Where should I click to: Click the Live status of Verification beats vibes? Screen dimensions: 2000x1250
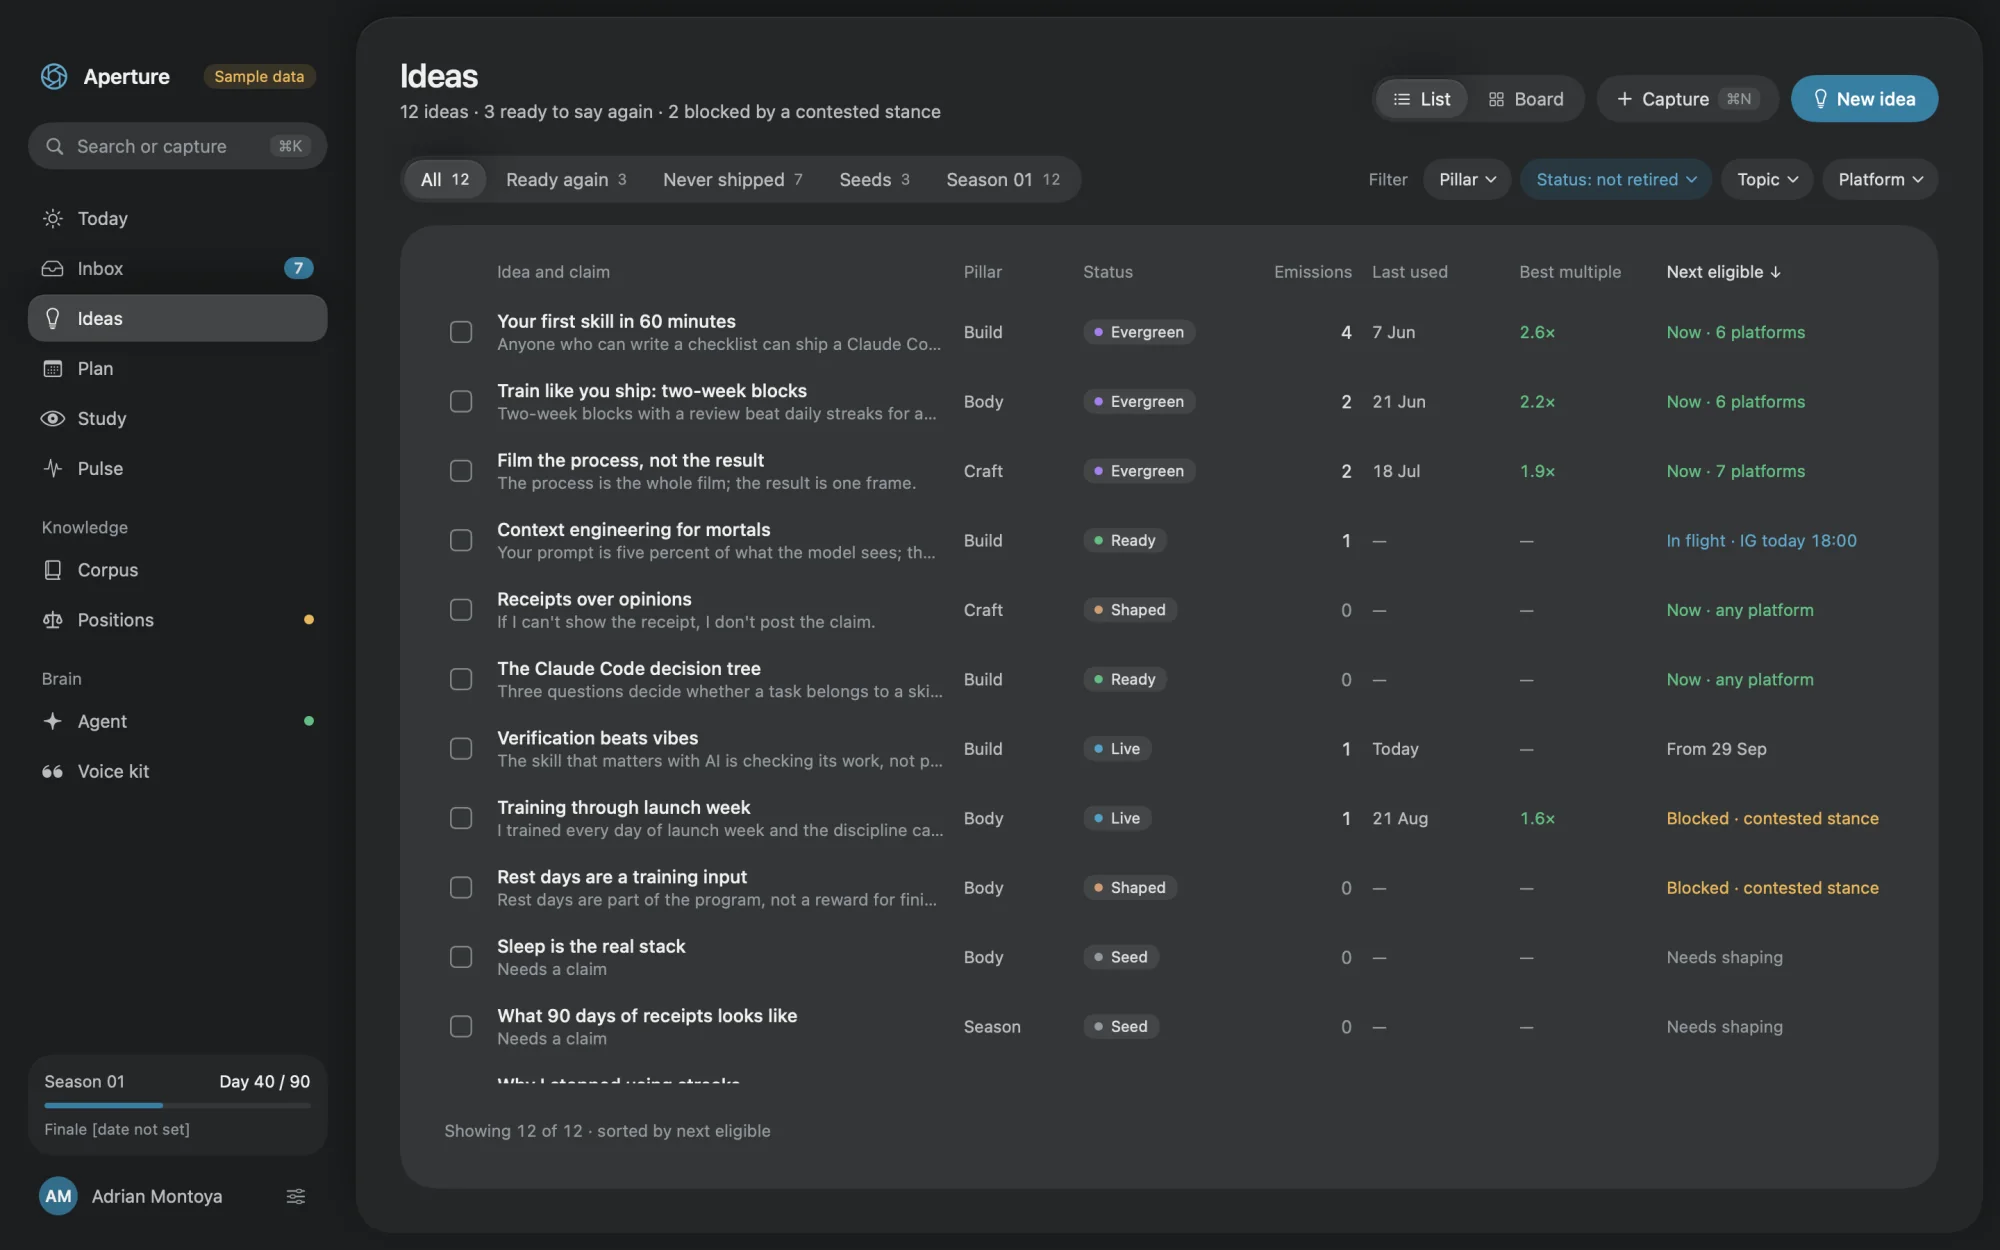[x=1117, y=749]
